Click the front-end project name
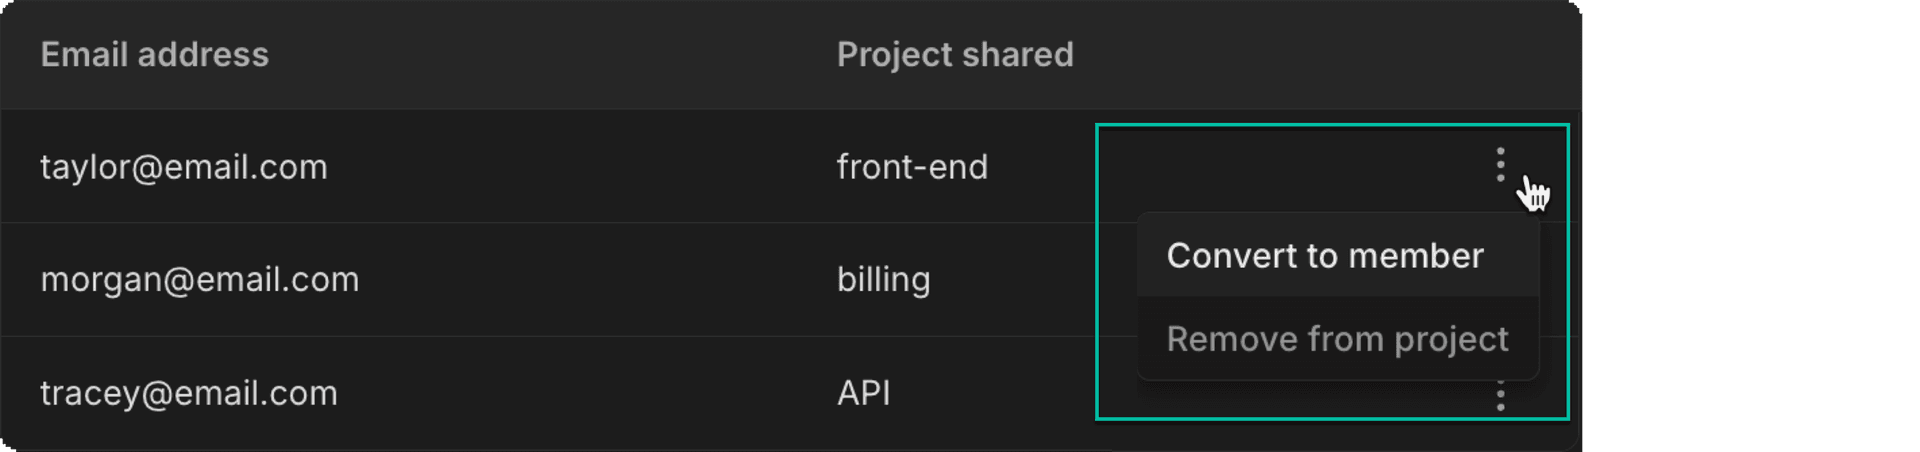This screenshot has height=452, width=1920. [x=911, y=167]
